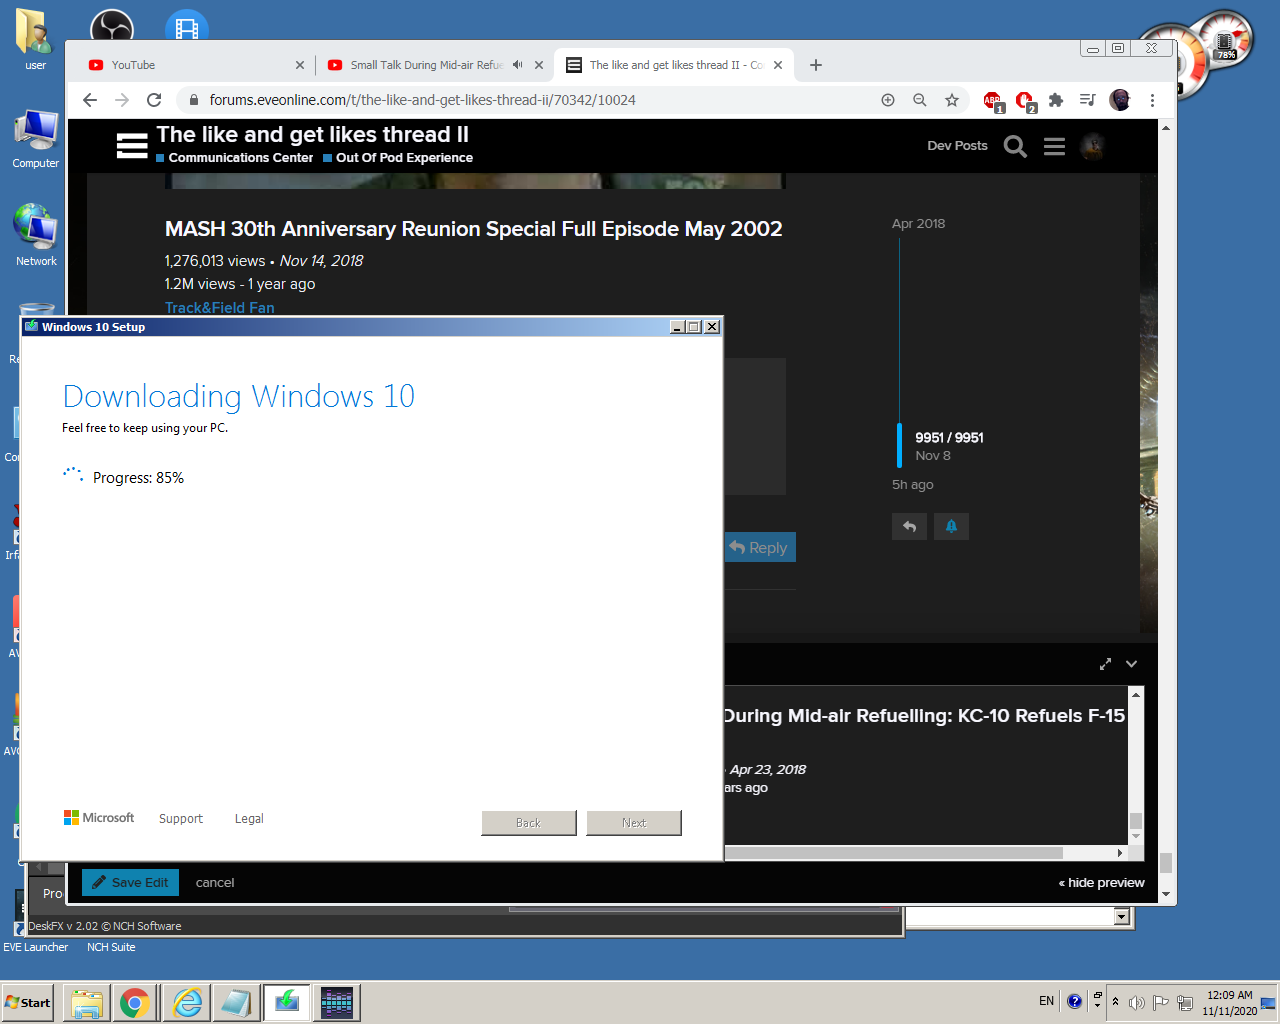Open the Adblock Plus extension
Image resolution: width=1280 pixels, height=1024 pixels.
992,101
